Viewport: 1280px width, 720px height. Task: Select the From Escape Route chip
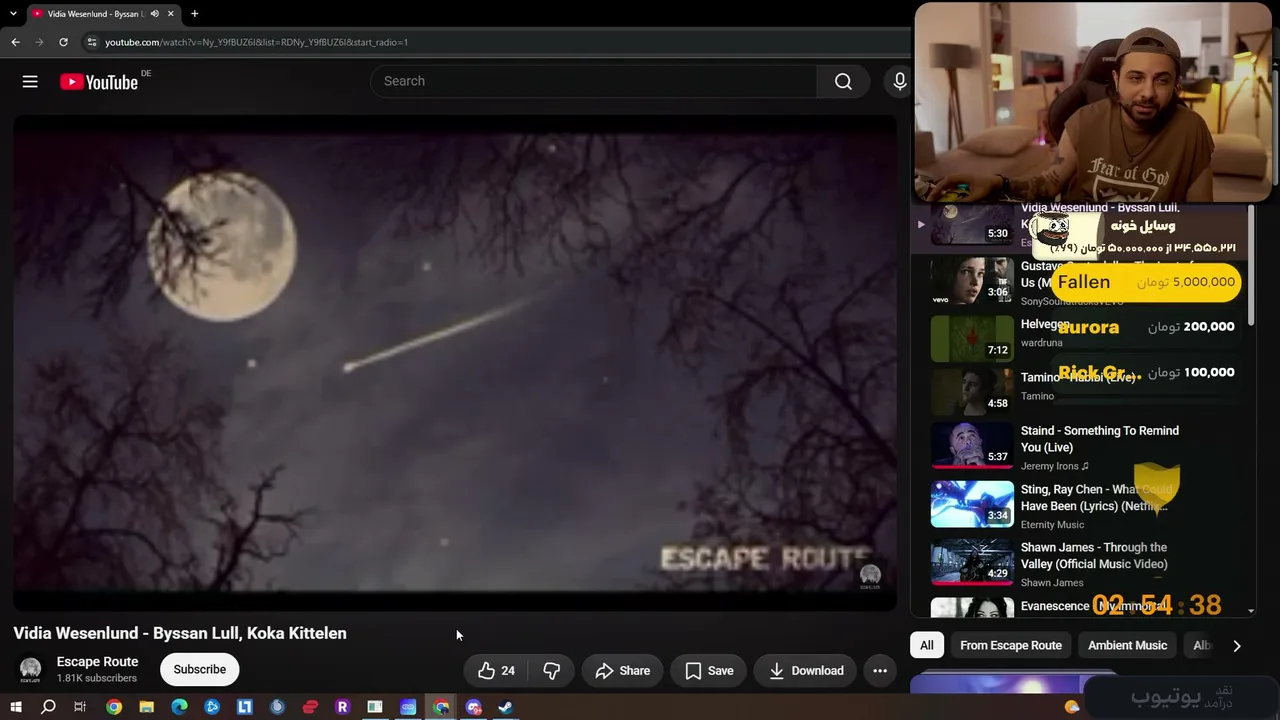[x=1011, y=646]
